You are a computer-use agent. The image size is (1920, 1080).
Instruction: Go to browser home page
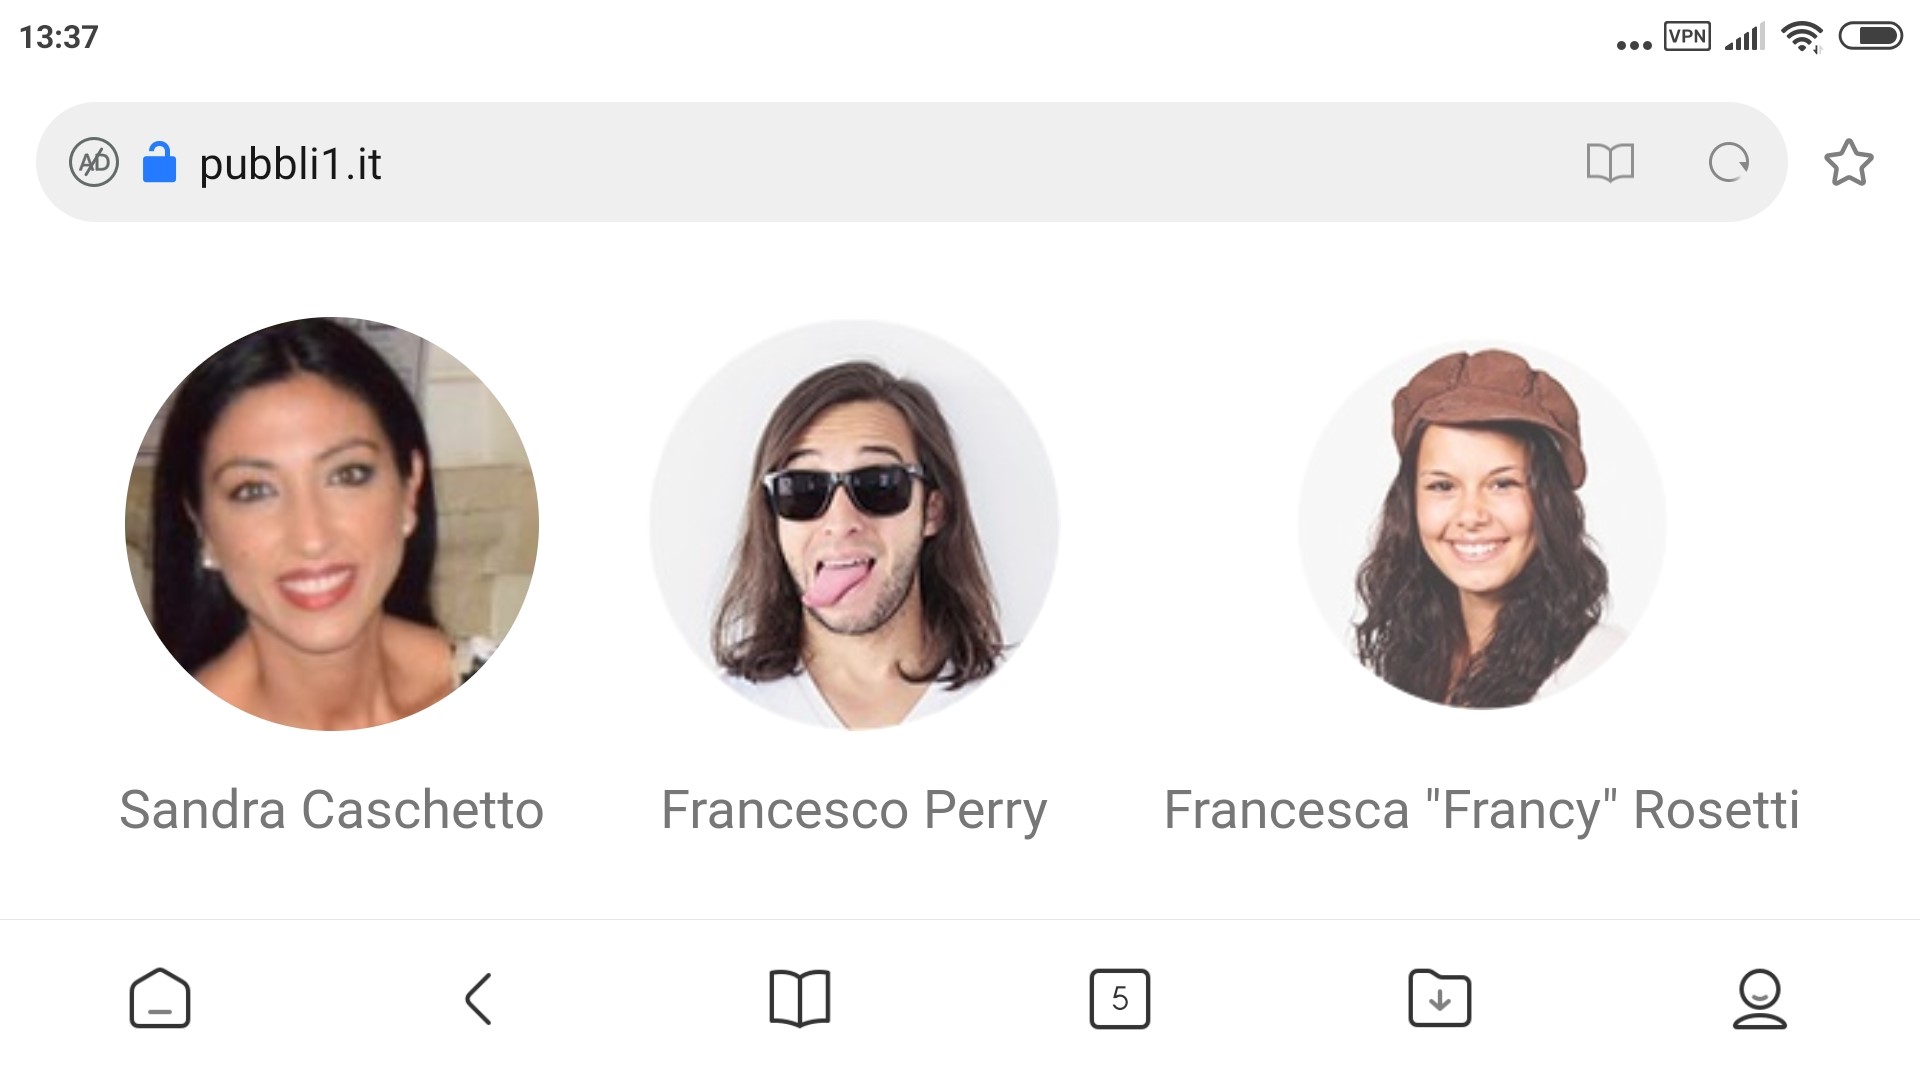pos(160,998)
